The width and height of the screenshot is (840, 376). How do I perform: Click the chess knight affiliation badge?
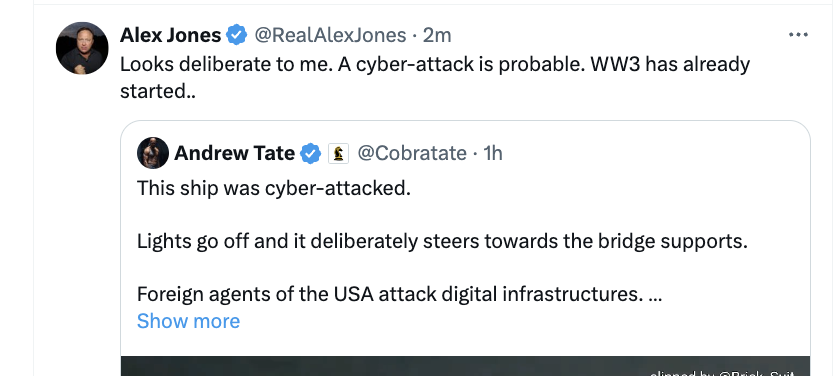pyautogui.click(x=338, y=154)
